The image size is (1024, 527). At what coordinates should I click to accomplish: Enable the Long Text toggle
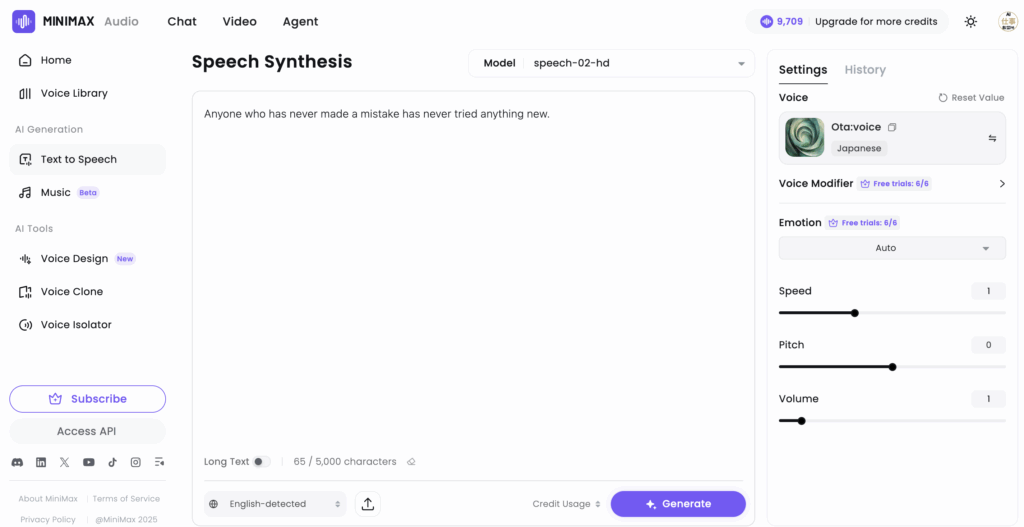pyautogui.click(x=260, y=462)
